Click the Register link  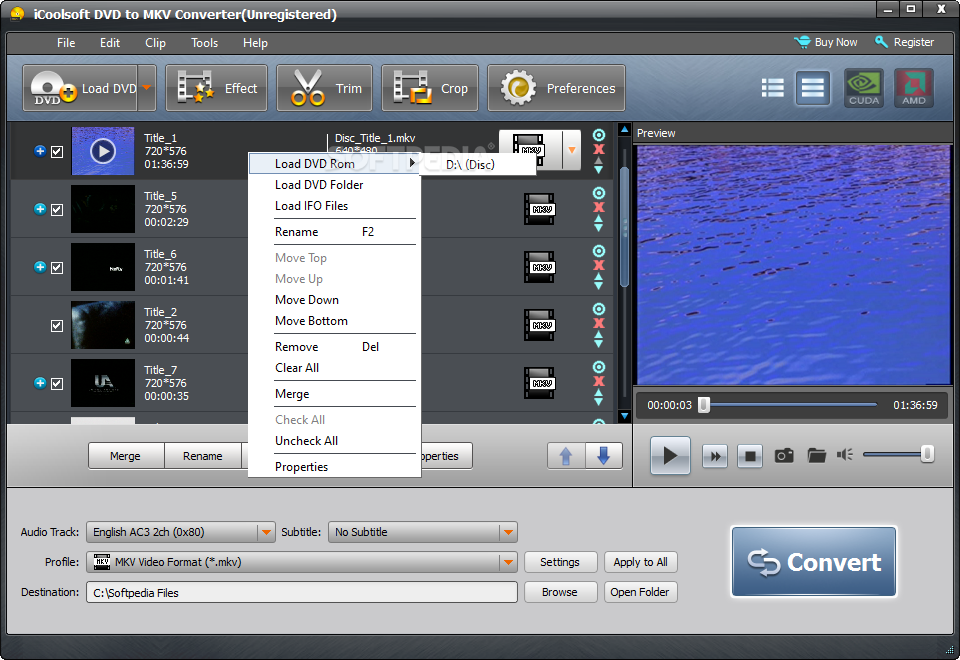pos(904,42)
